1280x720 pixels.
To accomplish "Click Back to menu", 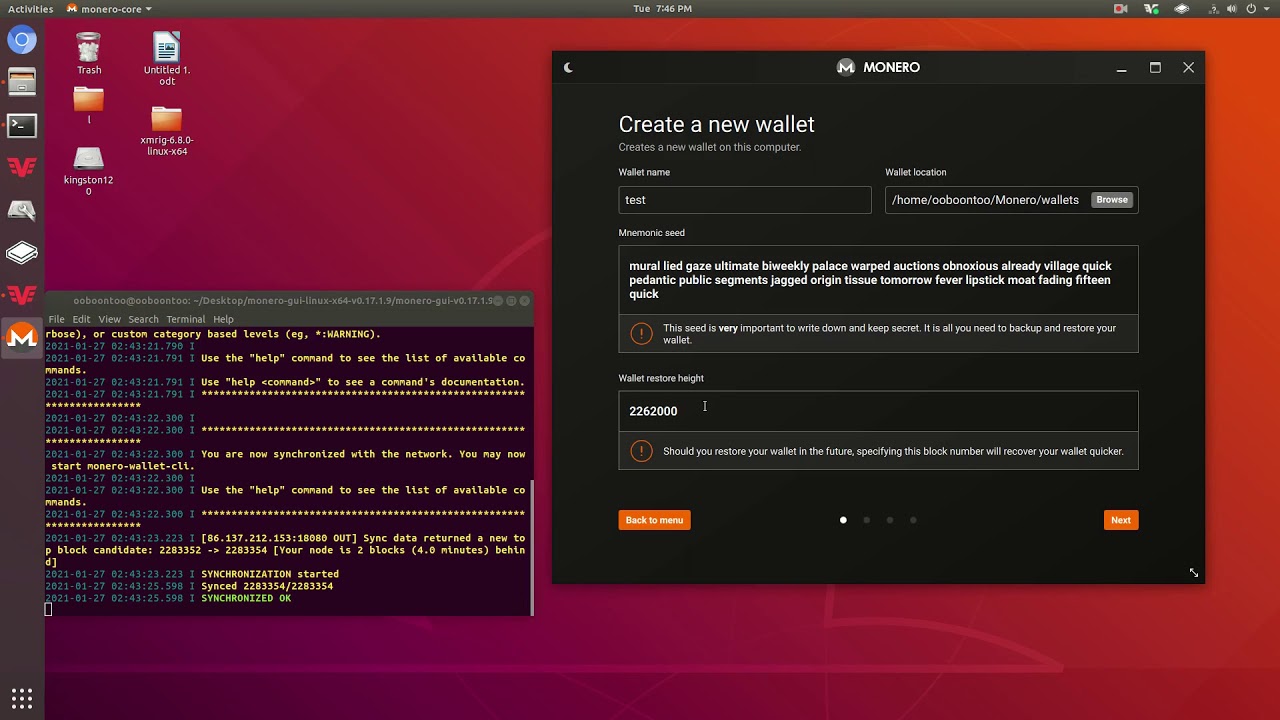I will 654,520.
